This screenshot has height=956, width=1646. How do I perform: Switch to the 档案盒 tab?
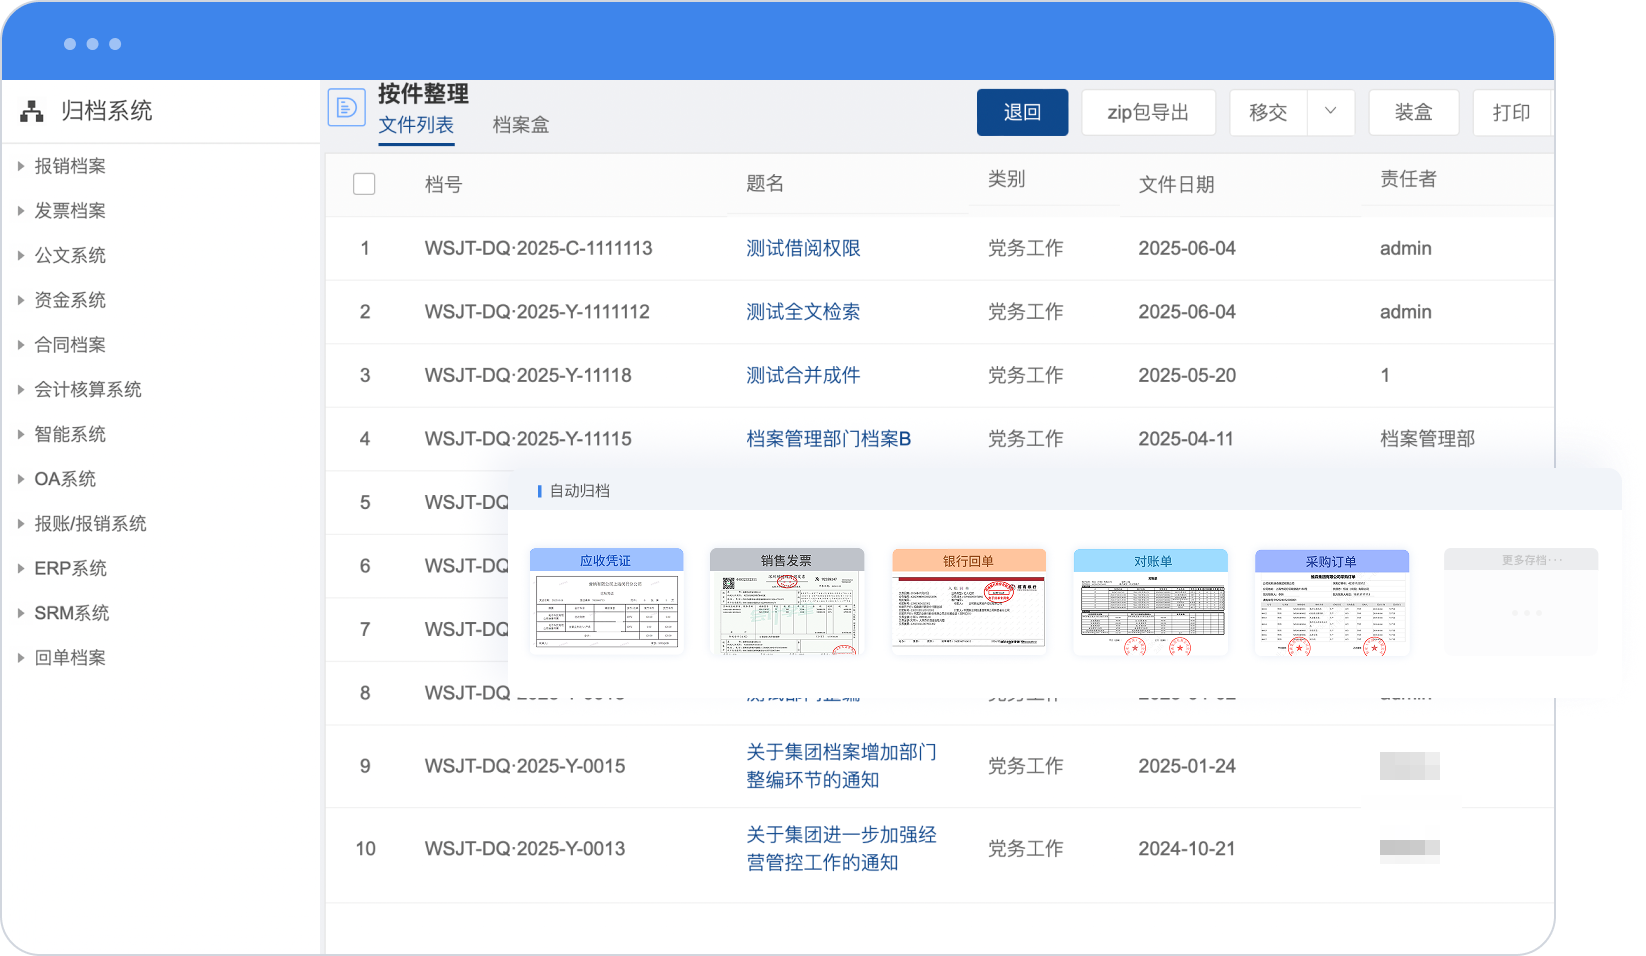521,125
